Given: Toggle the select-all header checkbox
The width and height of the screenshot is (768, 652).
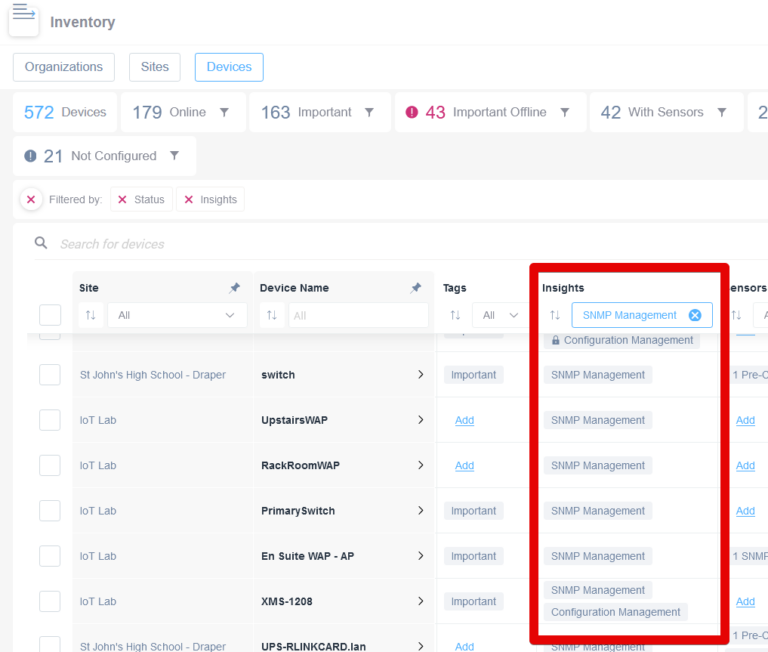Looking at the screenshot, I should tap(50, 315).
